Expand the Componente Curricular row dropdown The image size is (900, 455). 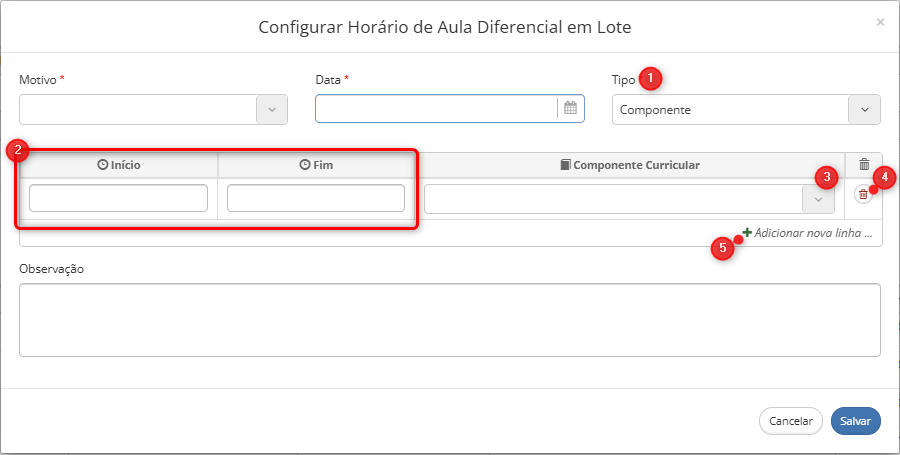tap(818, 199)
